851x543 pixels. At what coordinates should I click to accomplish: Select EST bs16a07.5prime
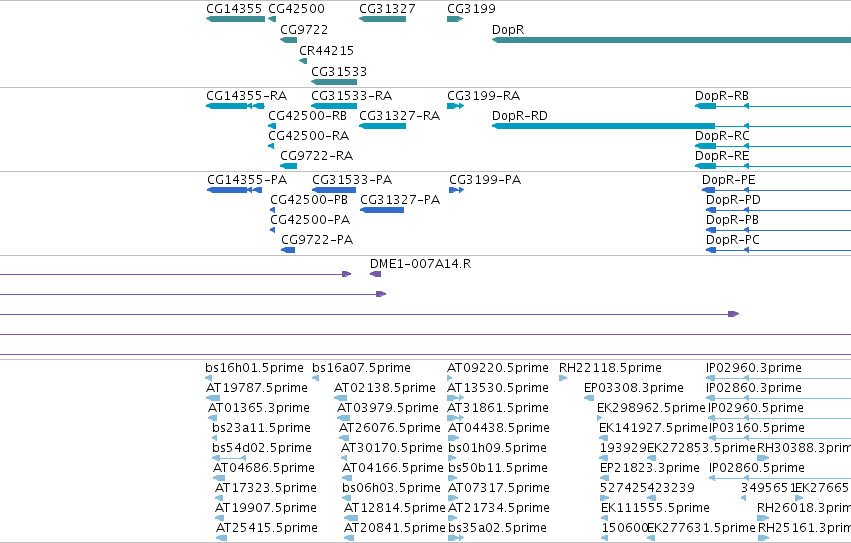[316, 378]
